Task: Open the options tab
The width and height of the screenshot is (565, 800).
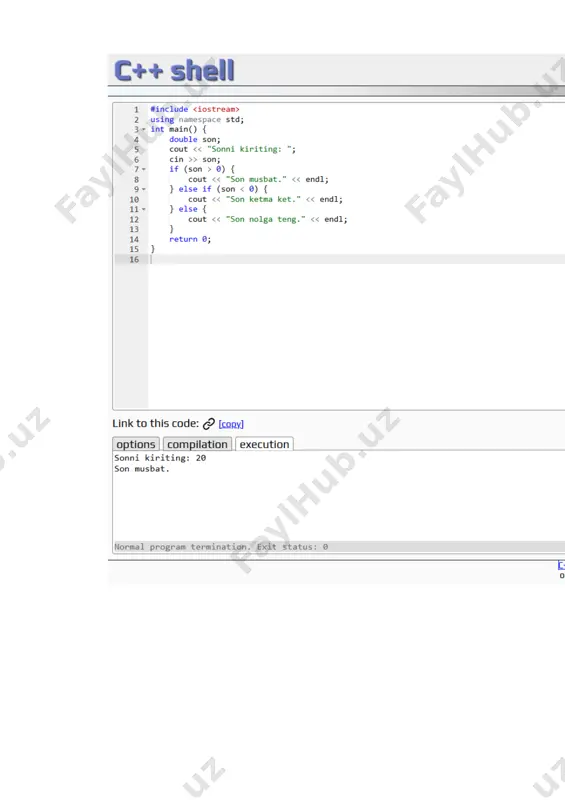Action: [136, 444]
